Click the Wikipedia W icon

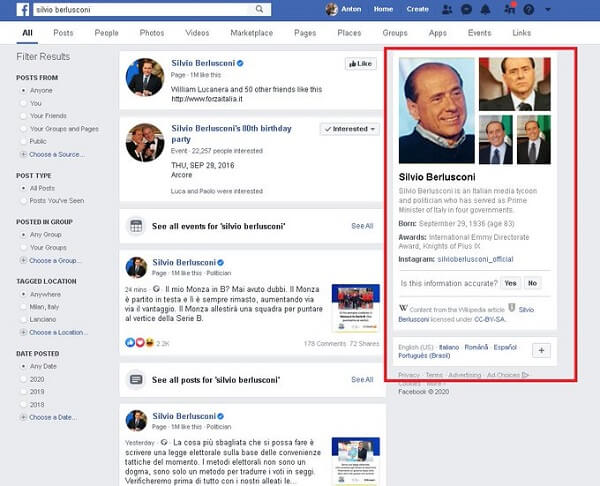(403, 308)
